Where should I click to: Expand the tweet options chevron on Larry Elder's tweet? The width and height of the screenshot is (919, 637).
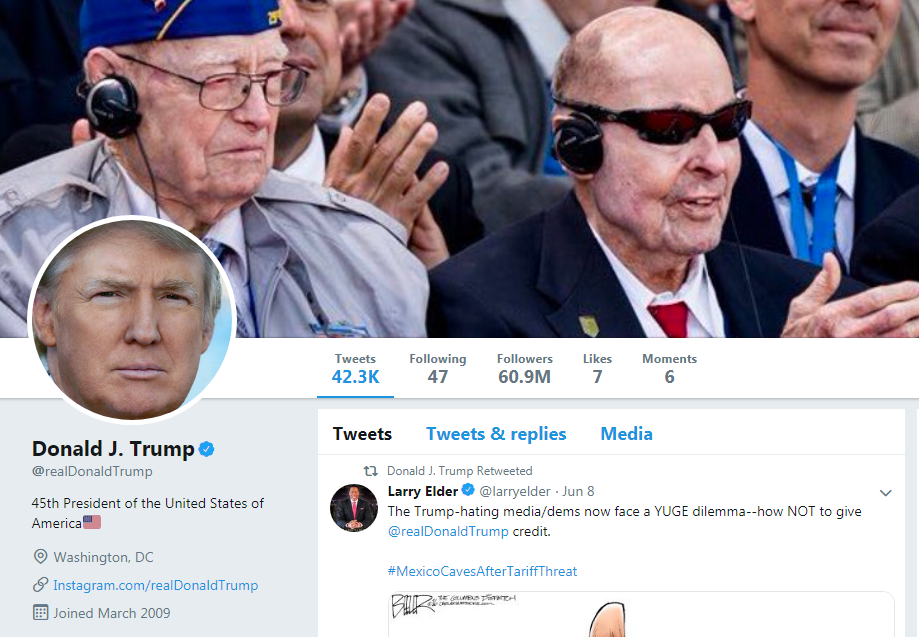click(x=885, y=493)
